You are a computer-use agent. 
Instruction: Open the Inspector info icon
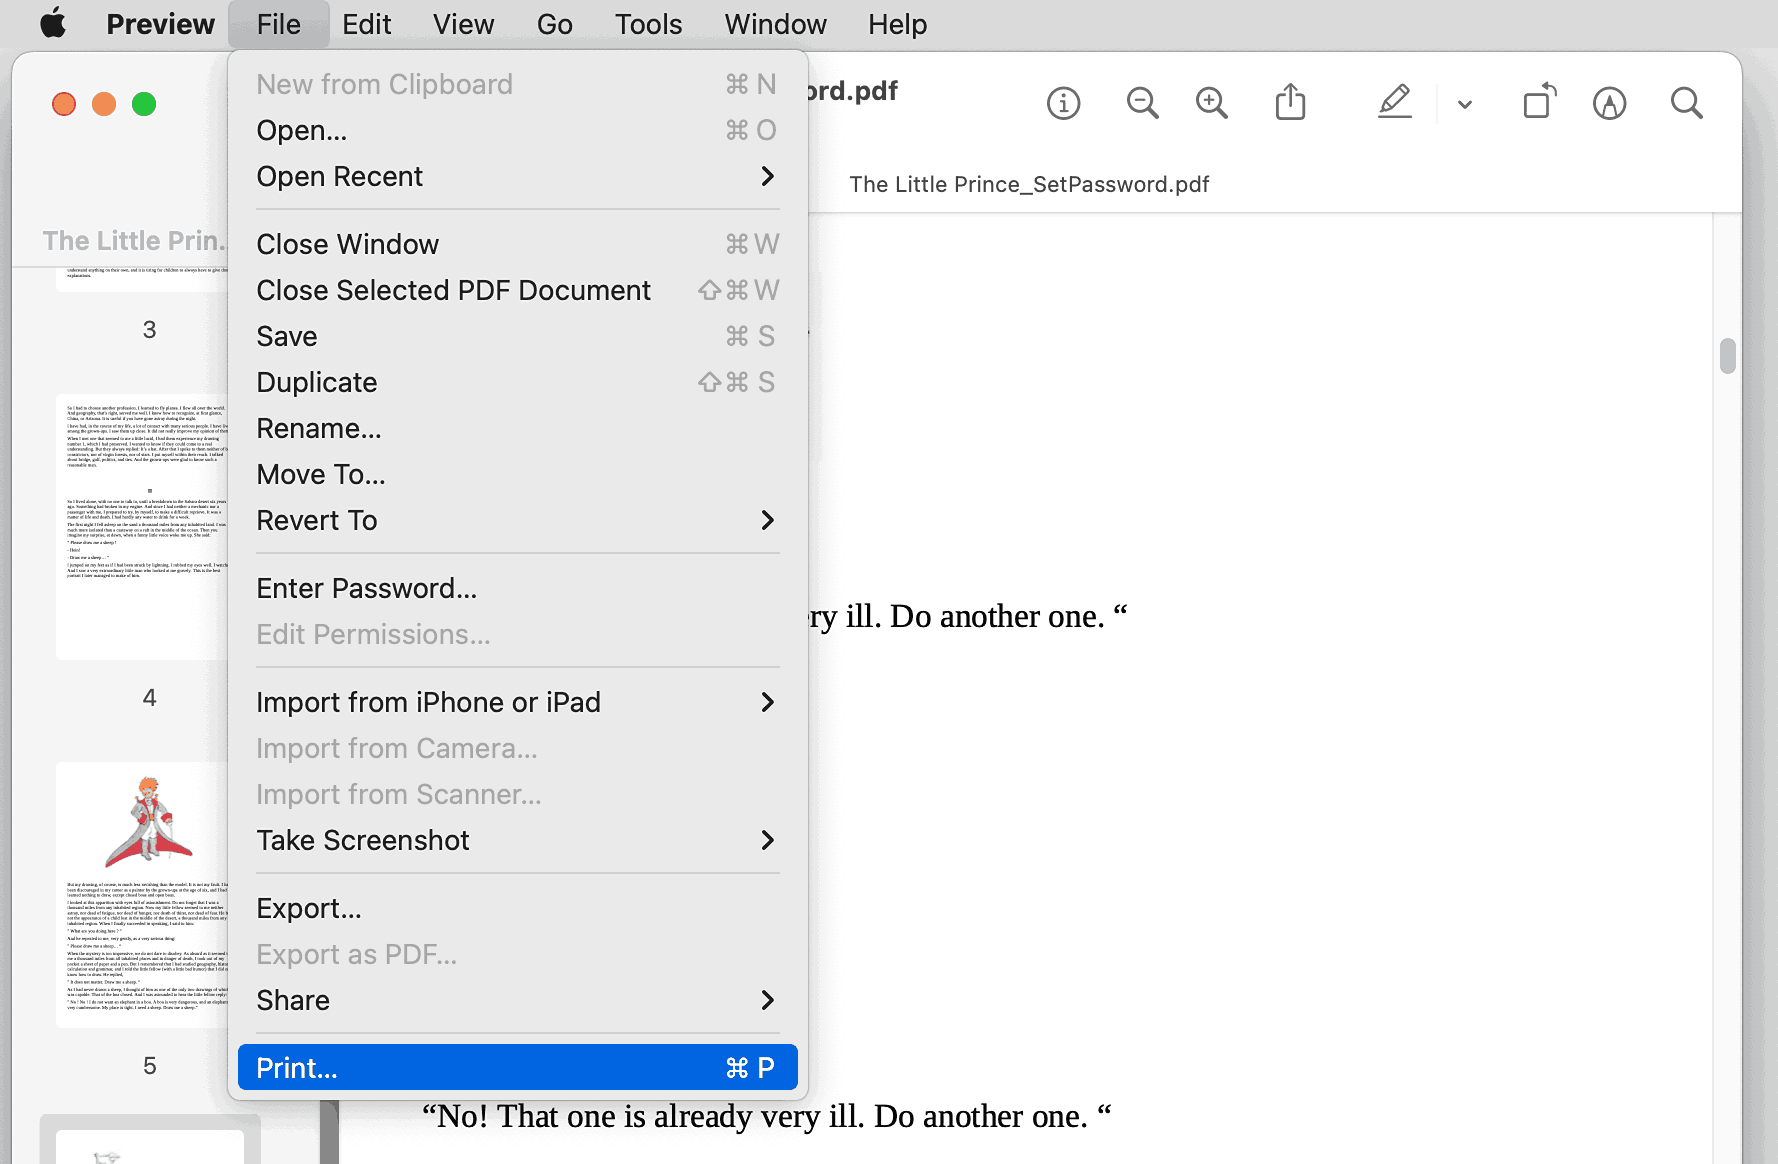coord(1063,103)
